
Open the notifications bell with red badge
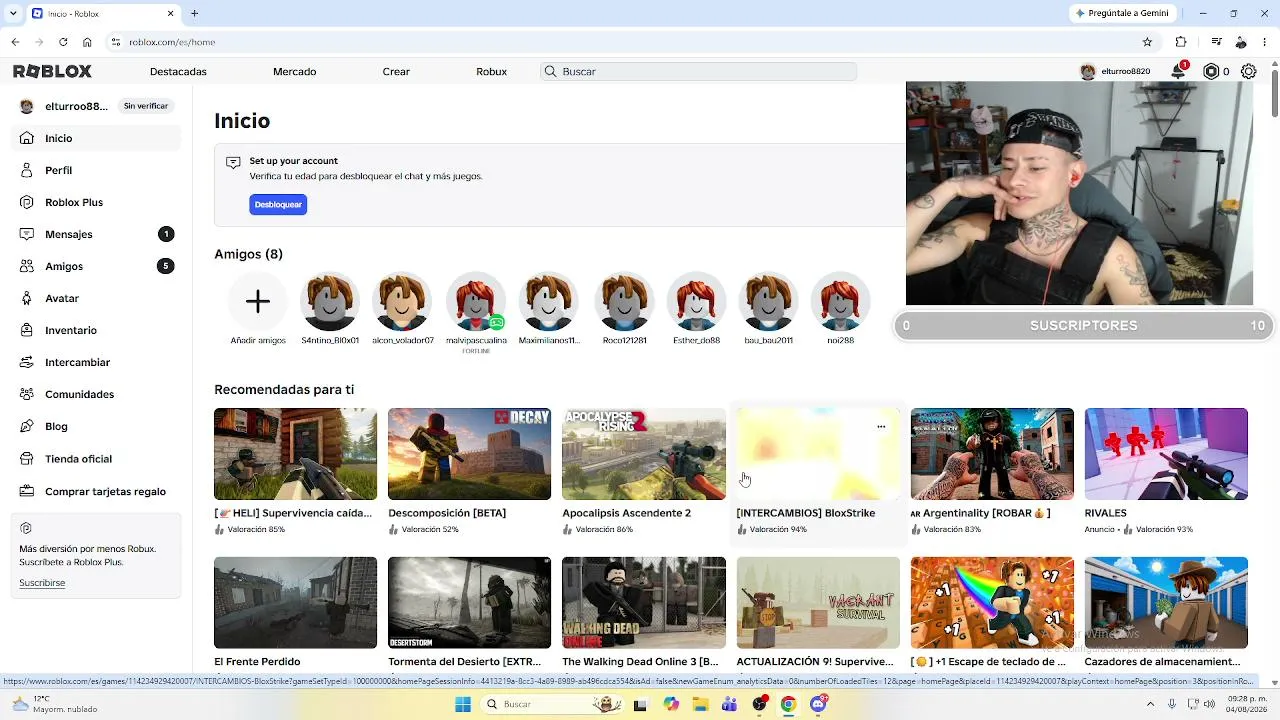click(x=1179, y=71)
